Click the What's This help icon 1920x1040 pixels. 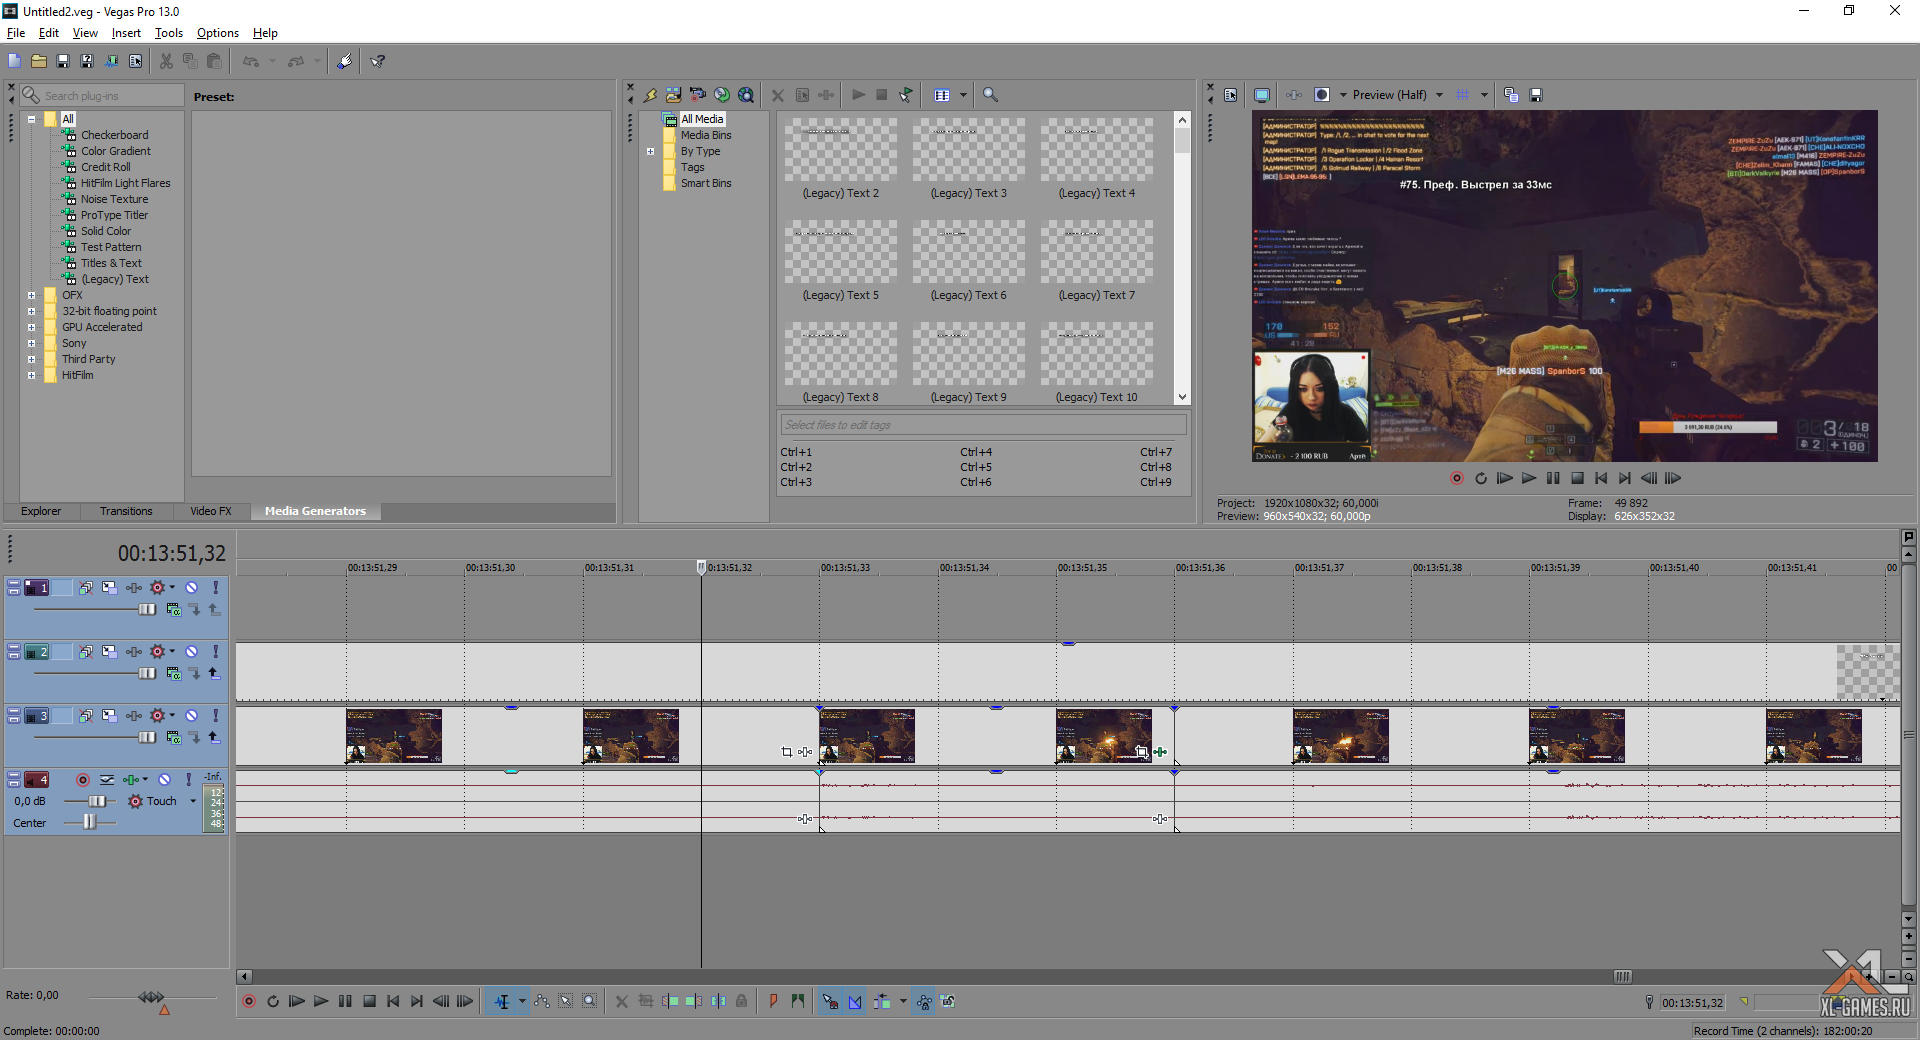pyautogui.click(x=378, y=61)
